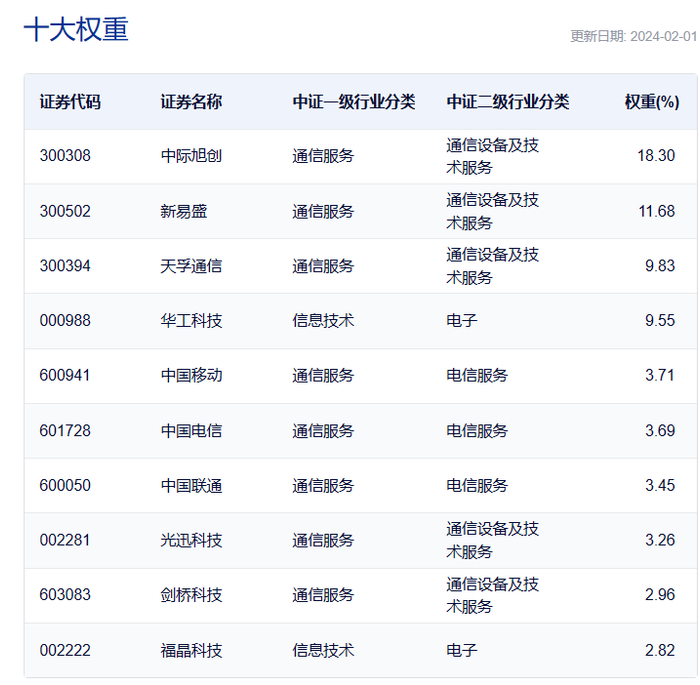Click 电信服务 in the 中国移动 row

coord(477,376)
